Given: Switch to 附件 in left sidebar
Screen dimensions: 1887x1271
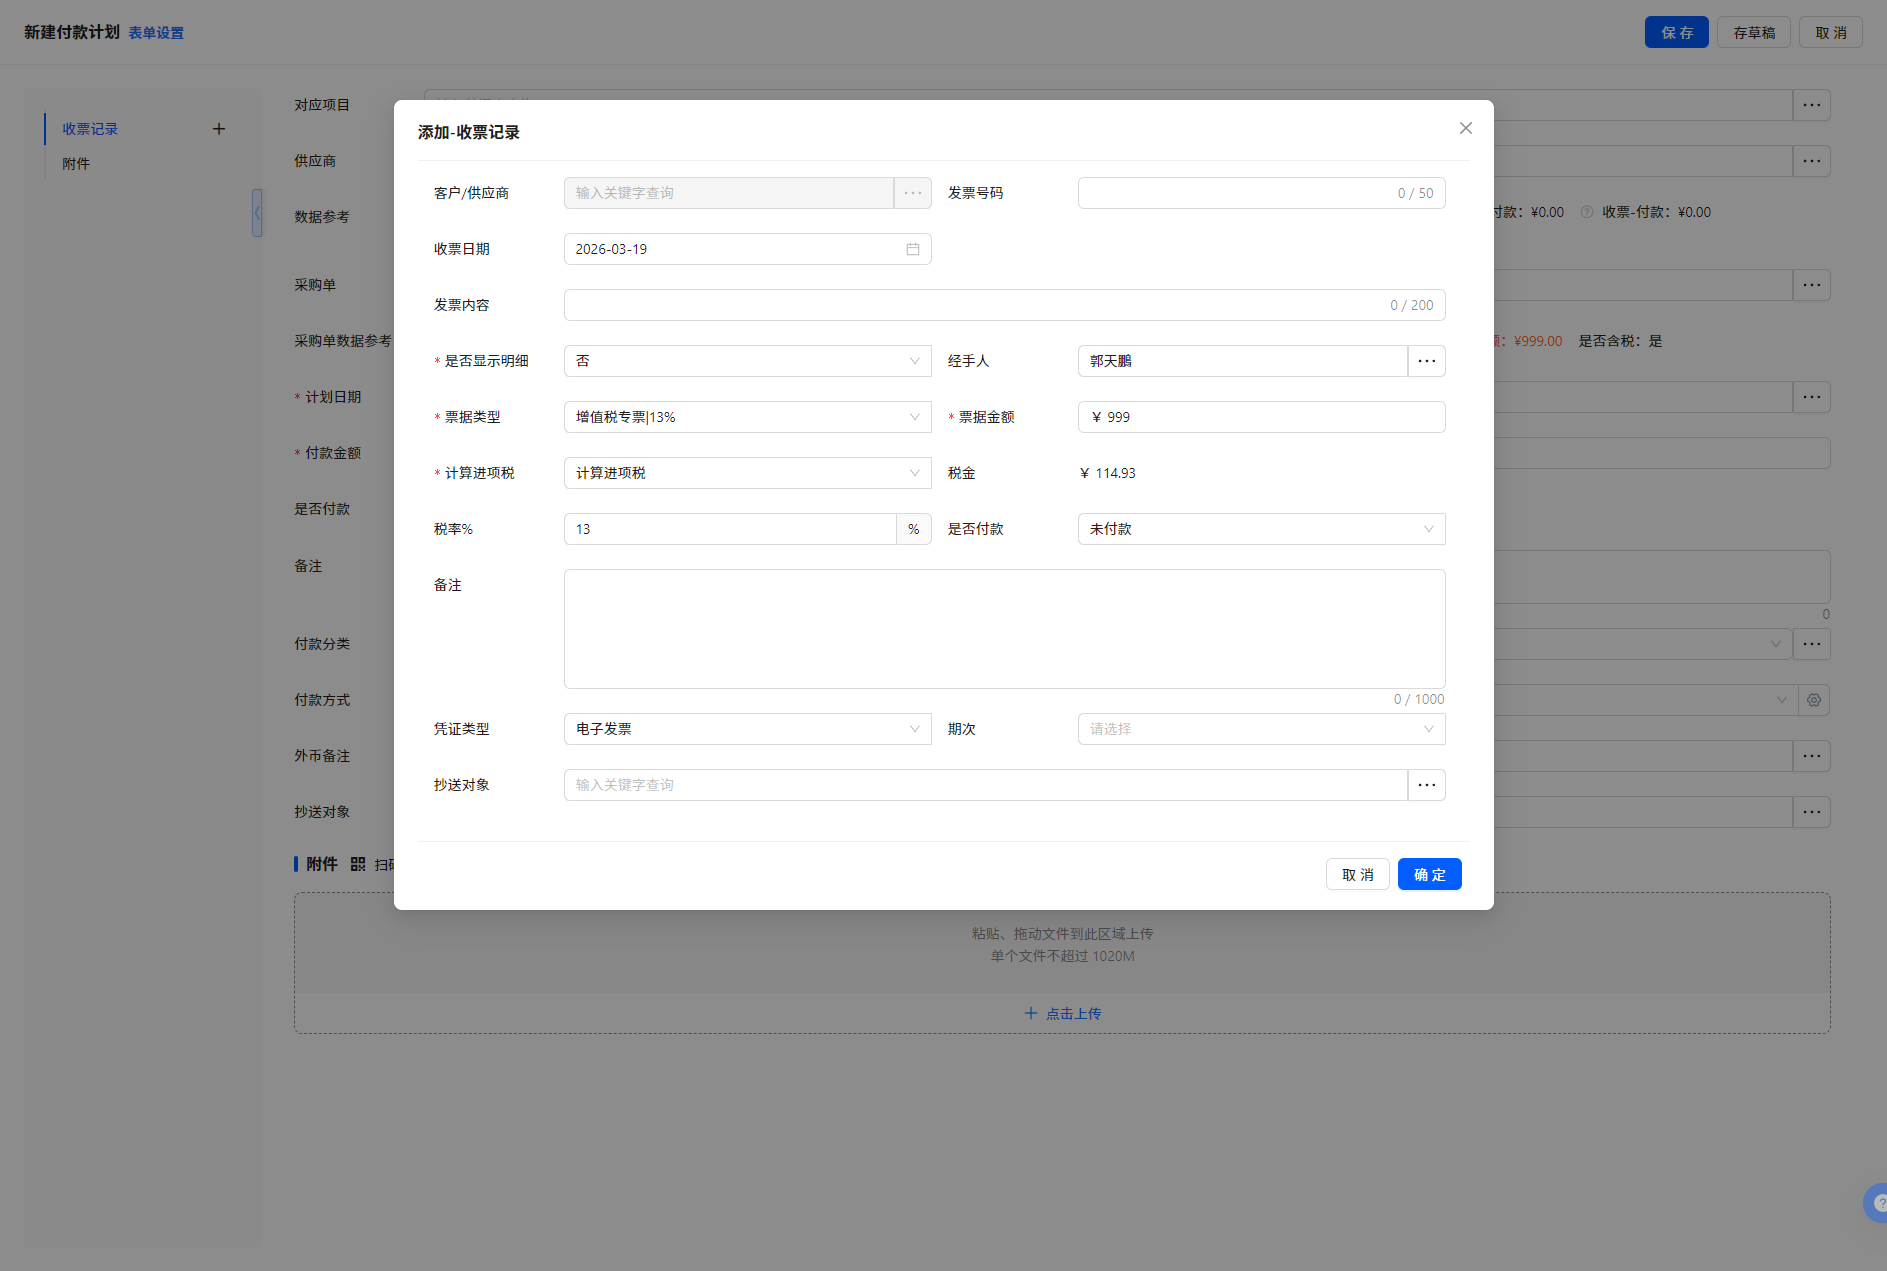Looking at the screenshot, I should click(76, 164).
